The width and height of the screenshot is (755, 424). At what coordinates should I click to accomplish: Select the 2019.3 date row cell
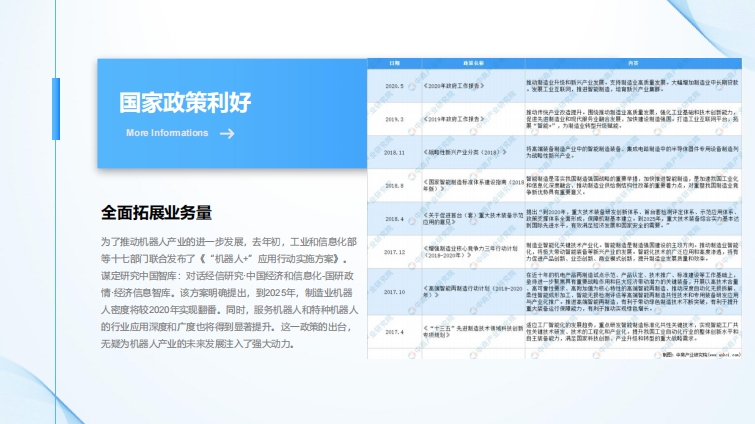(394, 119)
